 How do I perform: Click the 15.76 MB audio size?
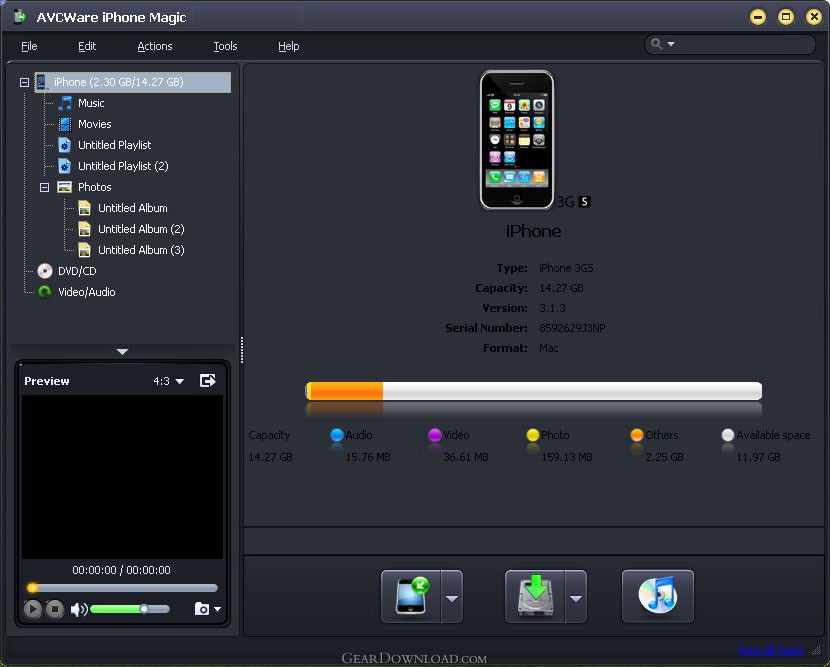coord(368,457)
